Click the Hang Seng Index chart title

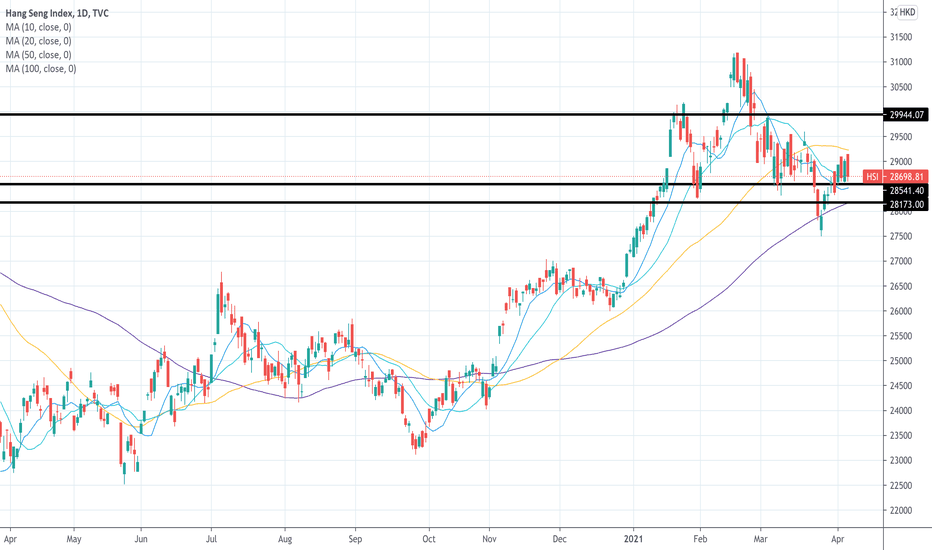[57, 13]
